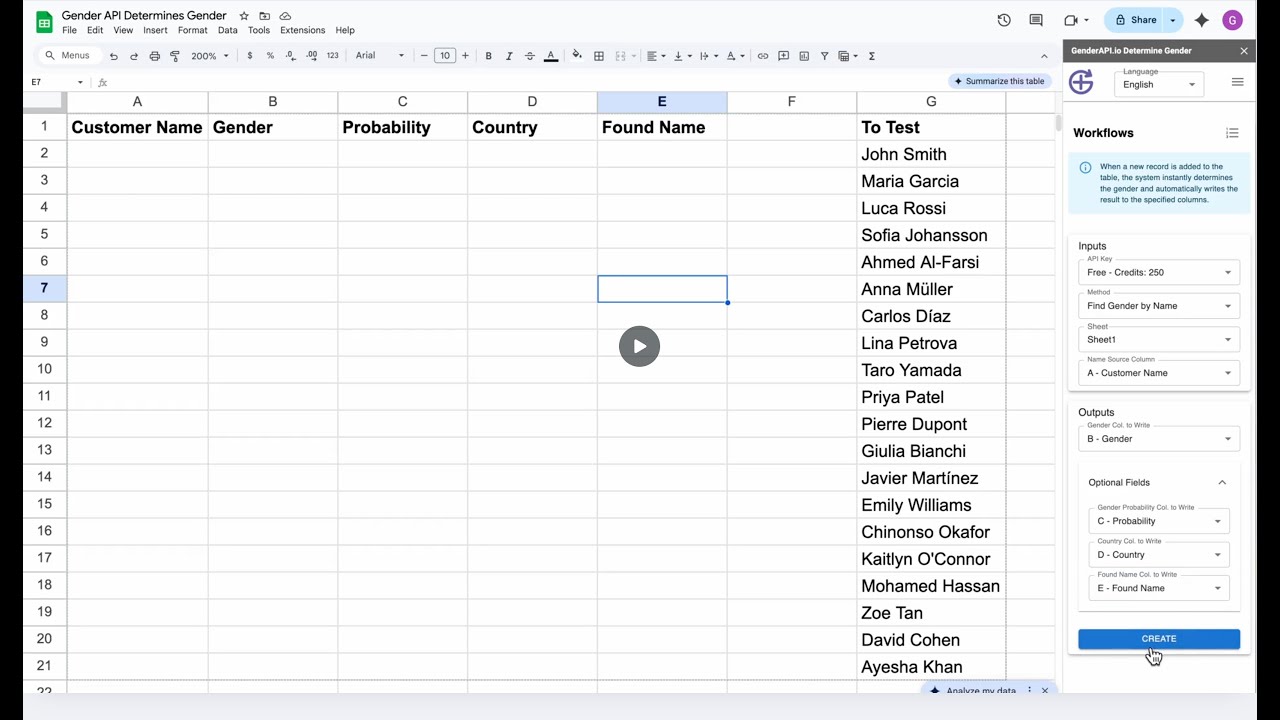The image size is (1280, 720).
Task: Open the File menu
Action: (x=69, y=30)
